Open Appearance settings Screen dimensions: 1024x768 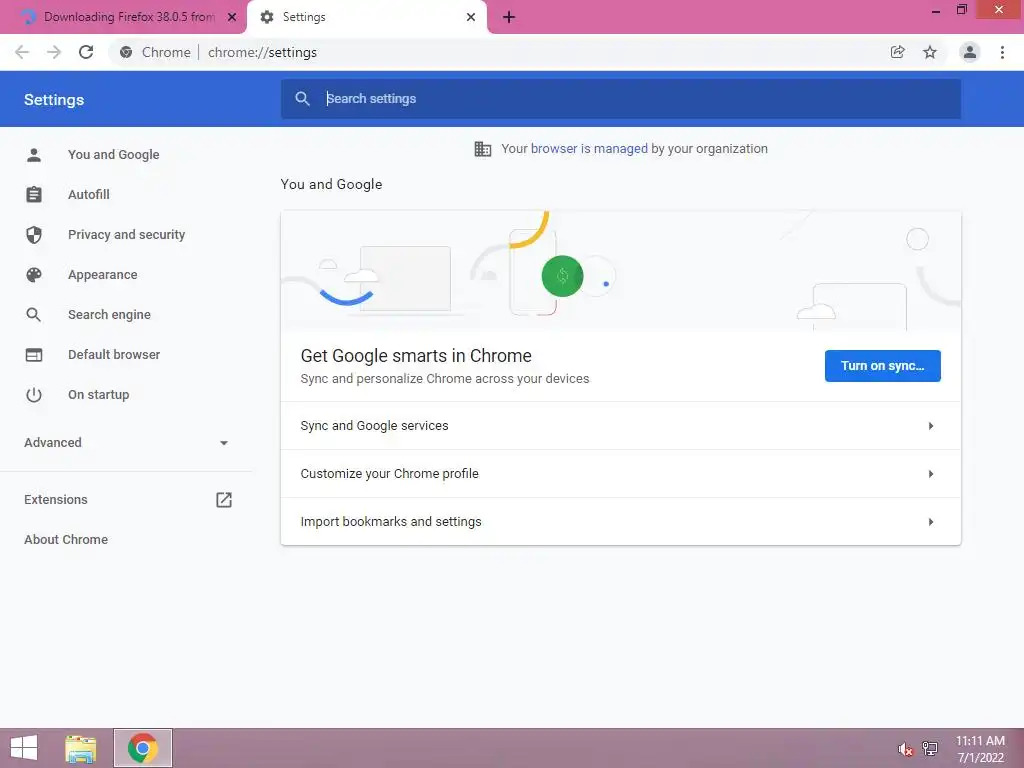(103, 275)
